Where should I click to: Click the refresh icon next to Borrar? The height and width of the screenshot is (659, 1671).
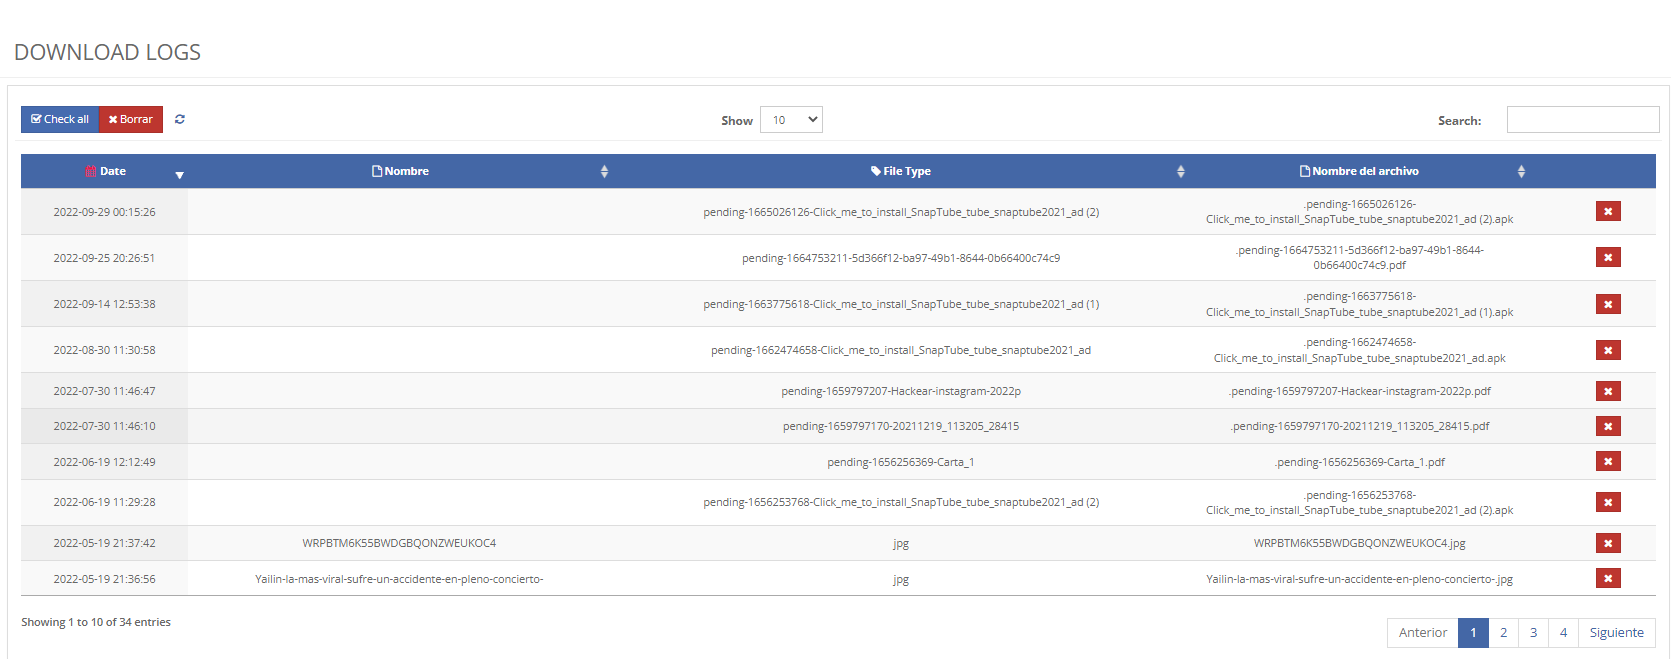[180, 119]
